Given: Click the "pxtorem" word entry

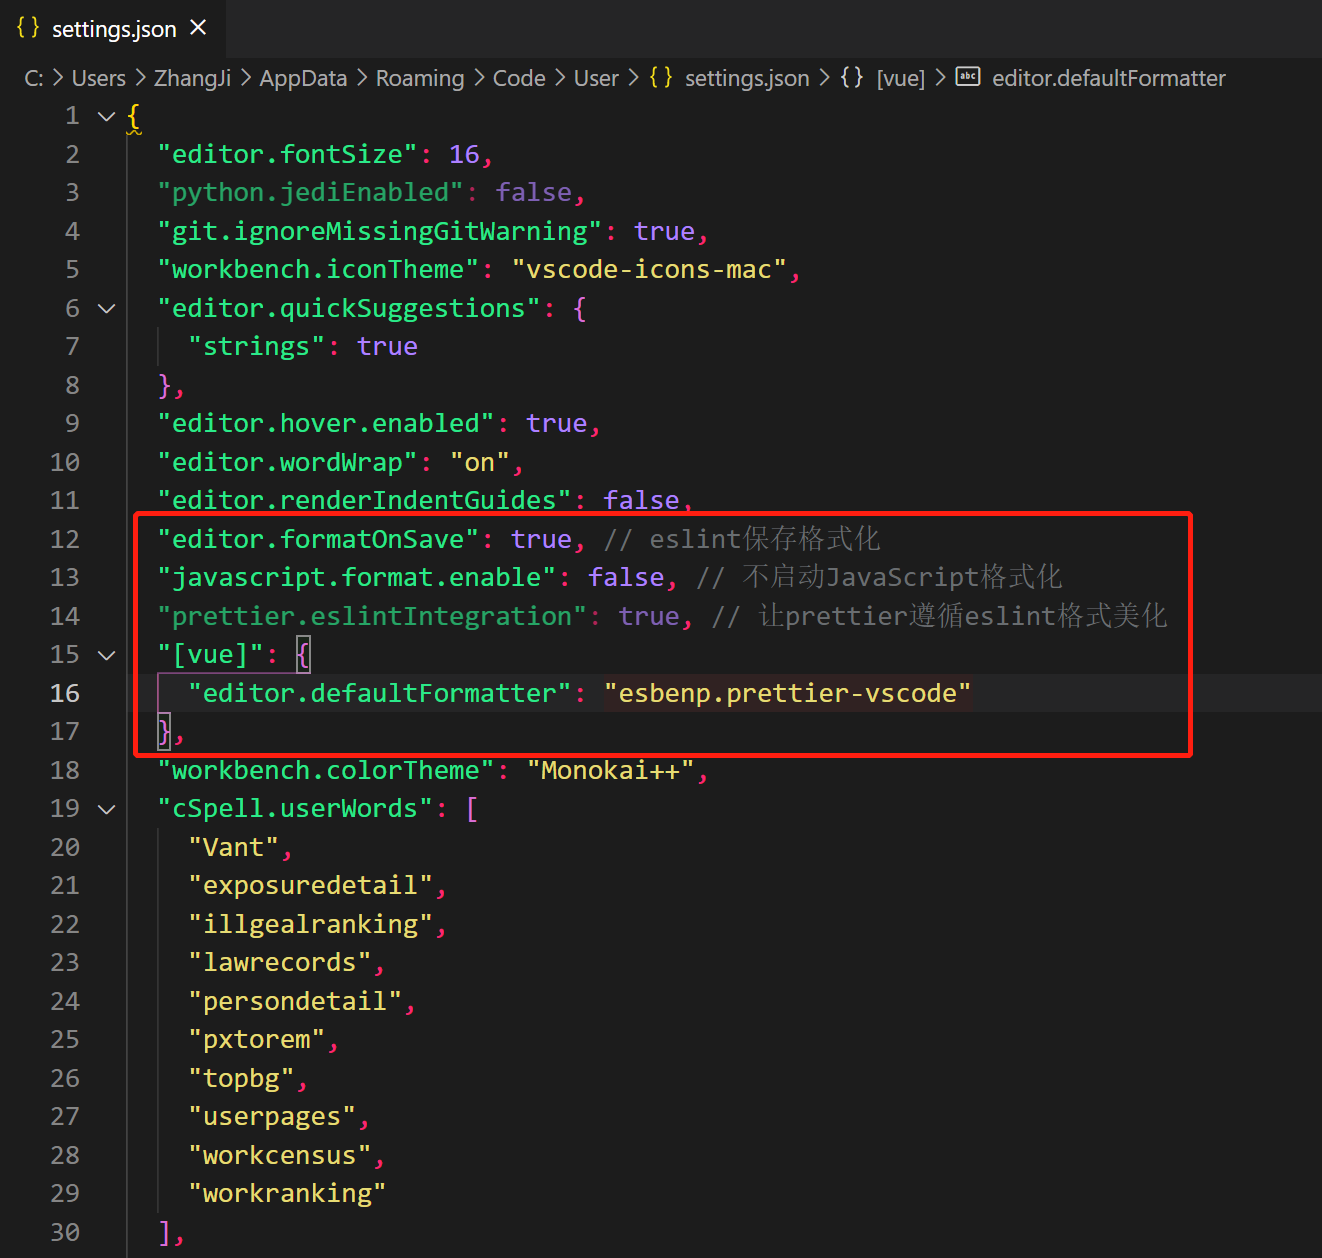Looking at the screenshot, I should [x=256, y=1039].
